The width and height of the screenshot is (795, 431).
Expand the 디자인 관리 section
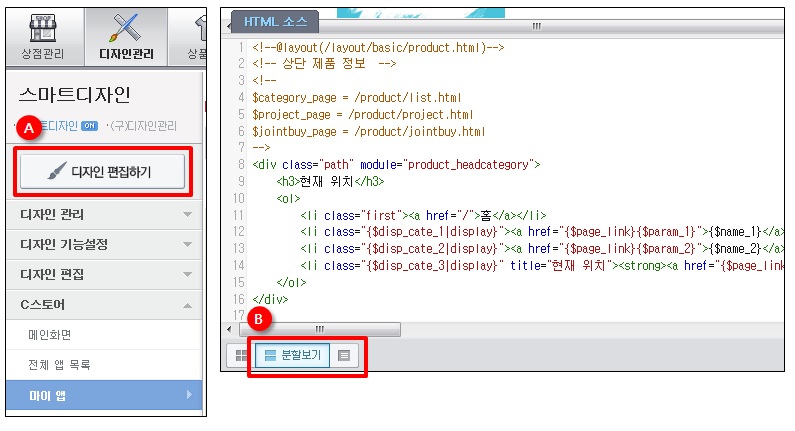[x=104, y=214]
